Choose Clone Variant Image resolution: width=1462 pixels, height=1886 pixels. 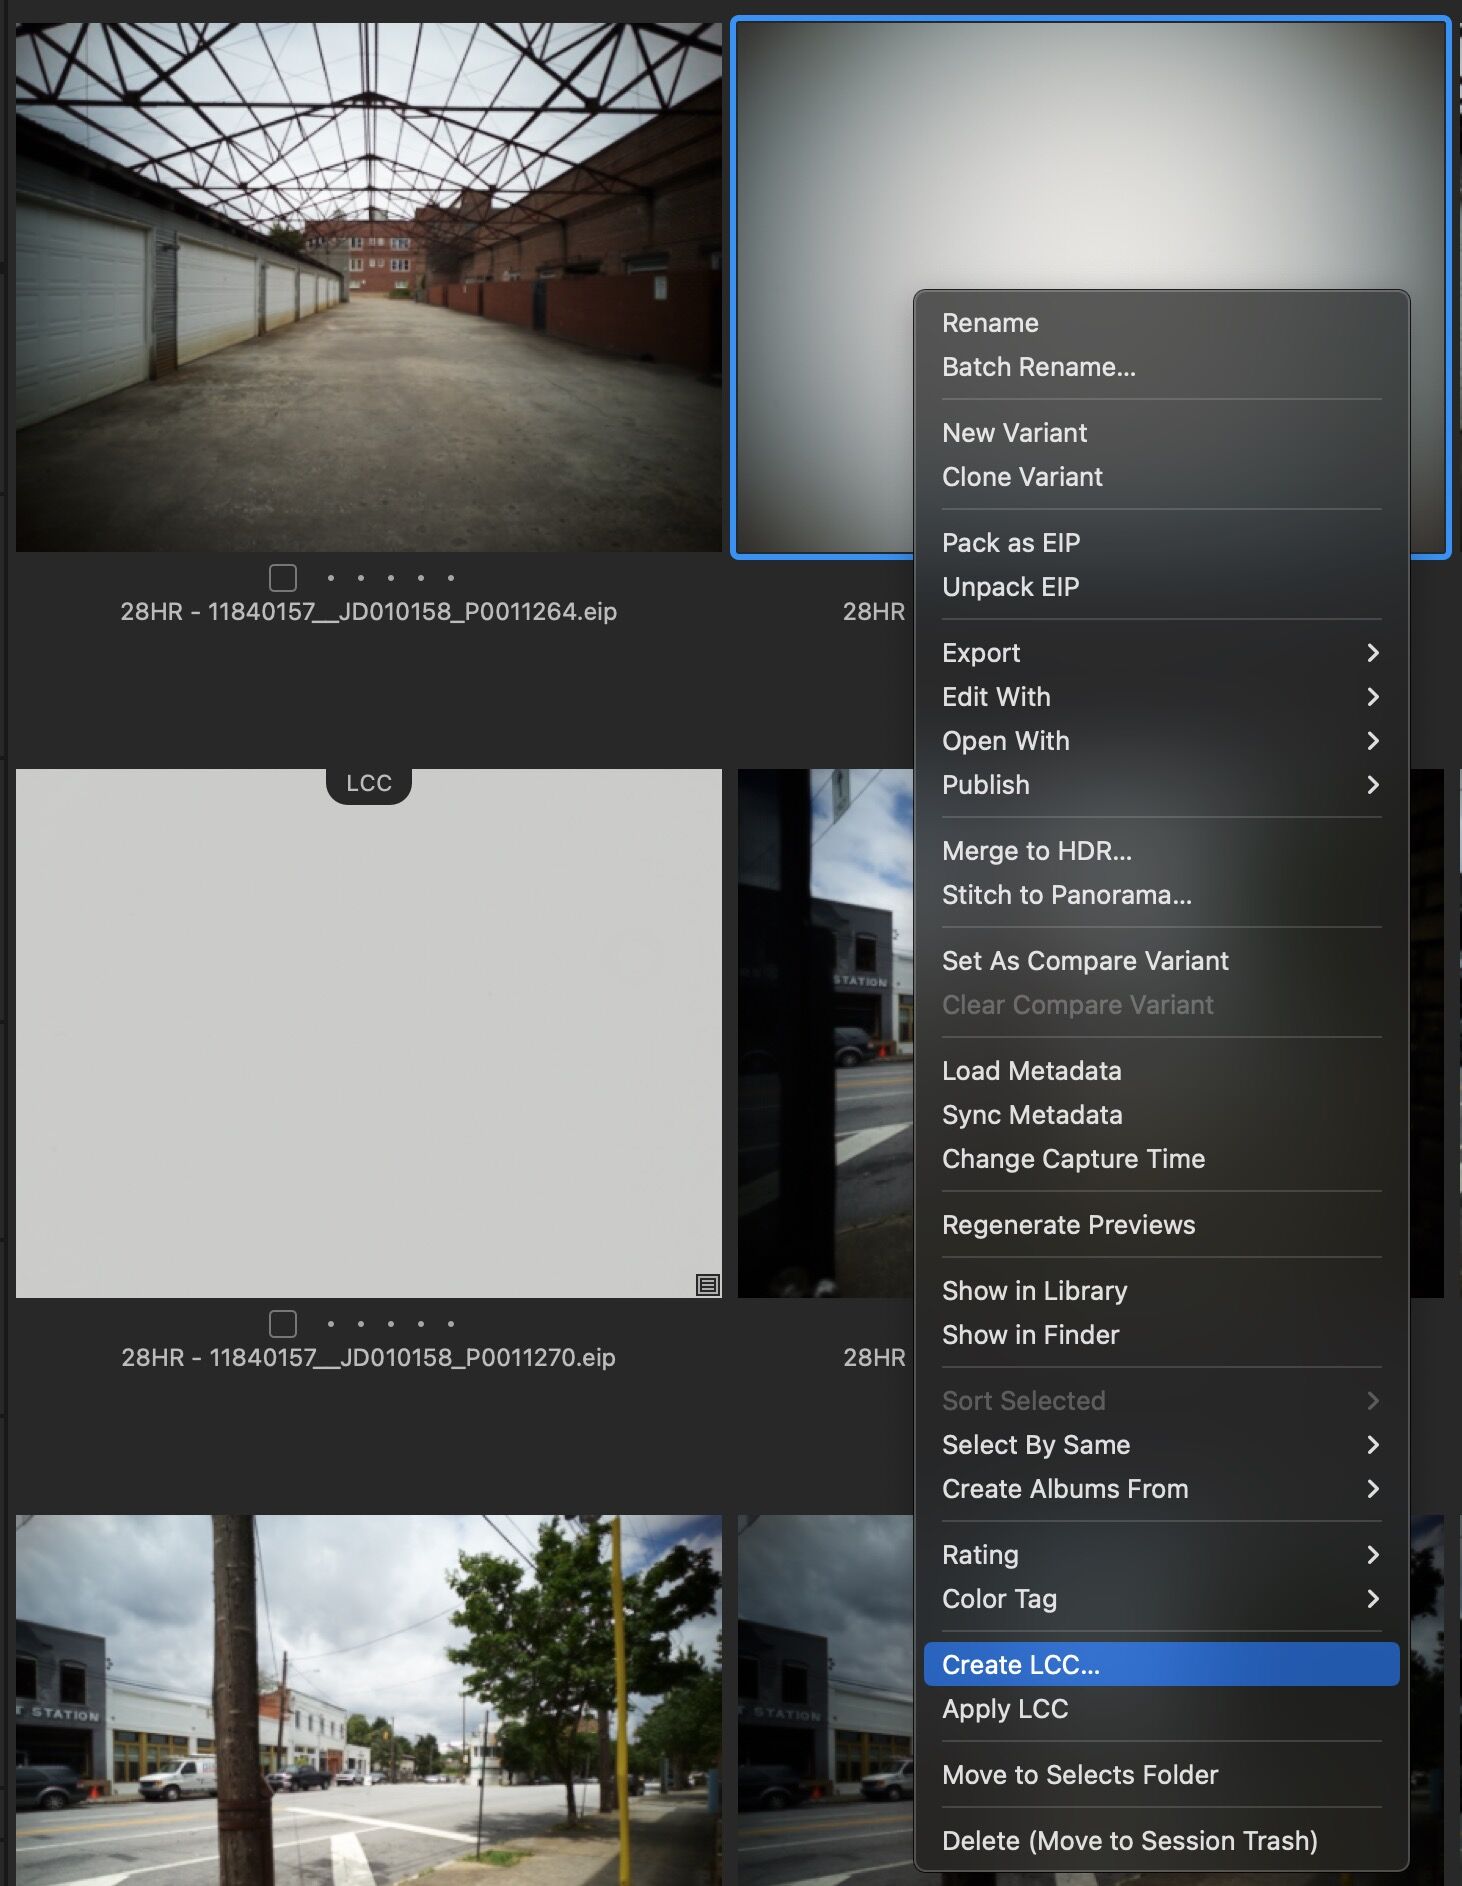click(x=1161, y=477)
